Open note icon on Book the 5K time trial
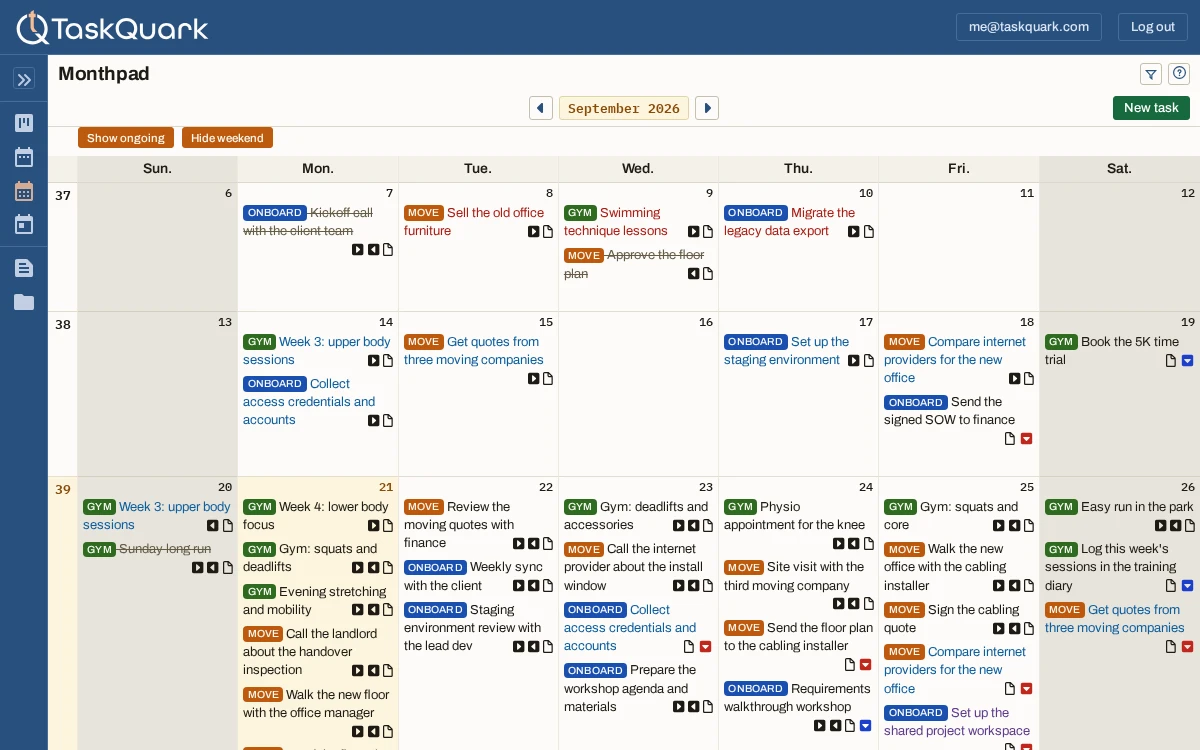1200x750 pixels. coord(1171,361)
